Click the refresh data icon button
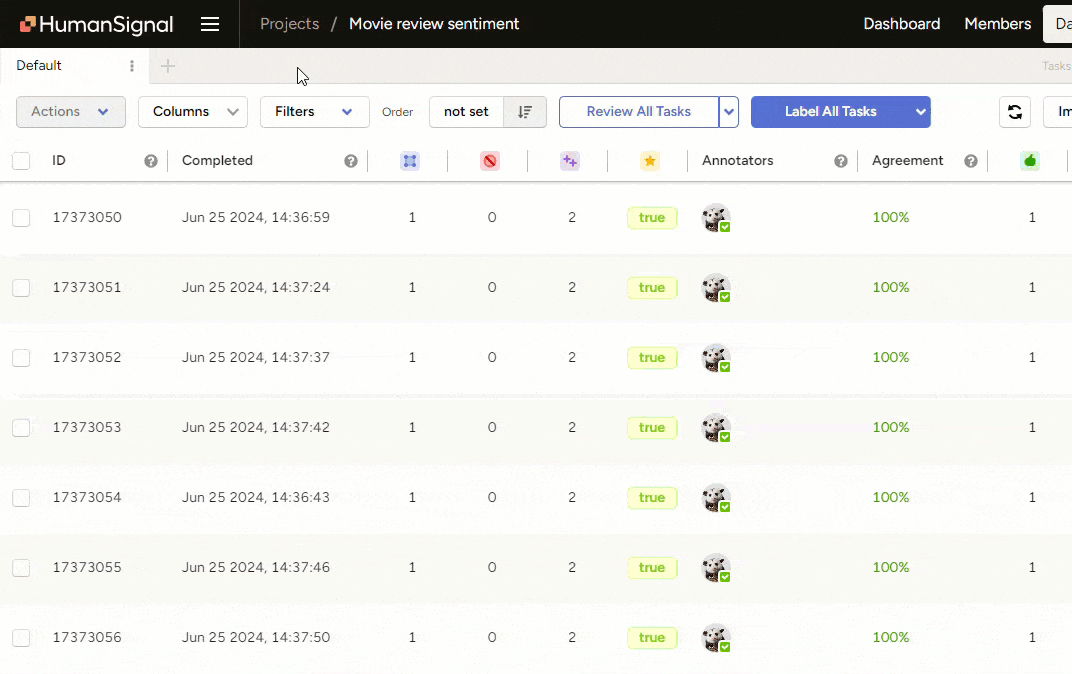This screenshot has height=674, width=1072. click(1015, 112)
